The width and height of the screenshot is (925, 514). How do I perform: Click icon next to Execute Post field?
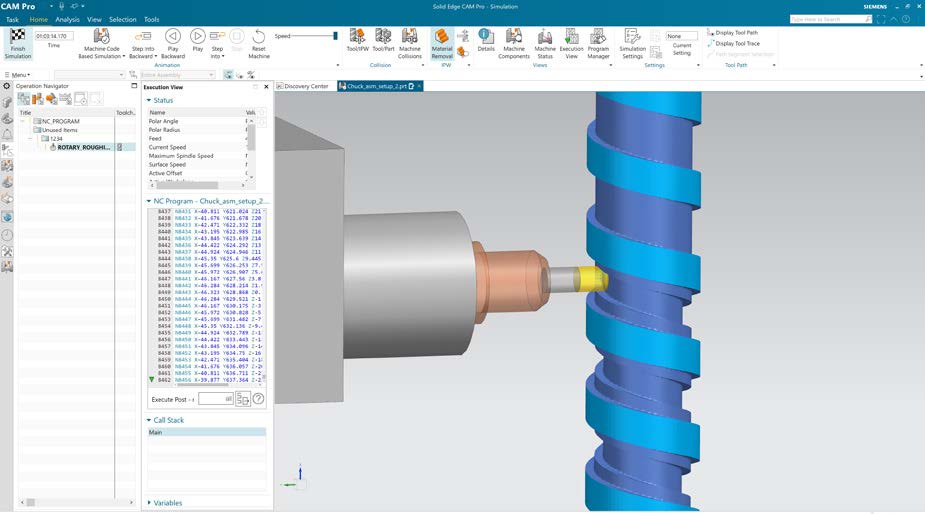[242, 399]
